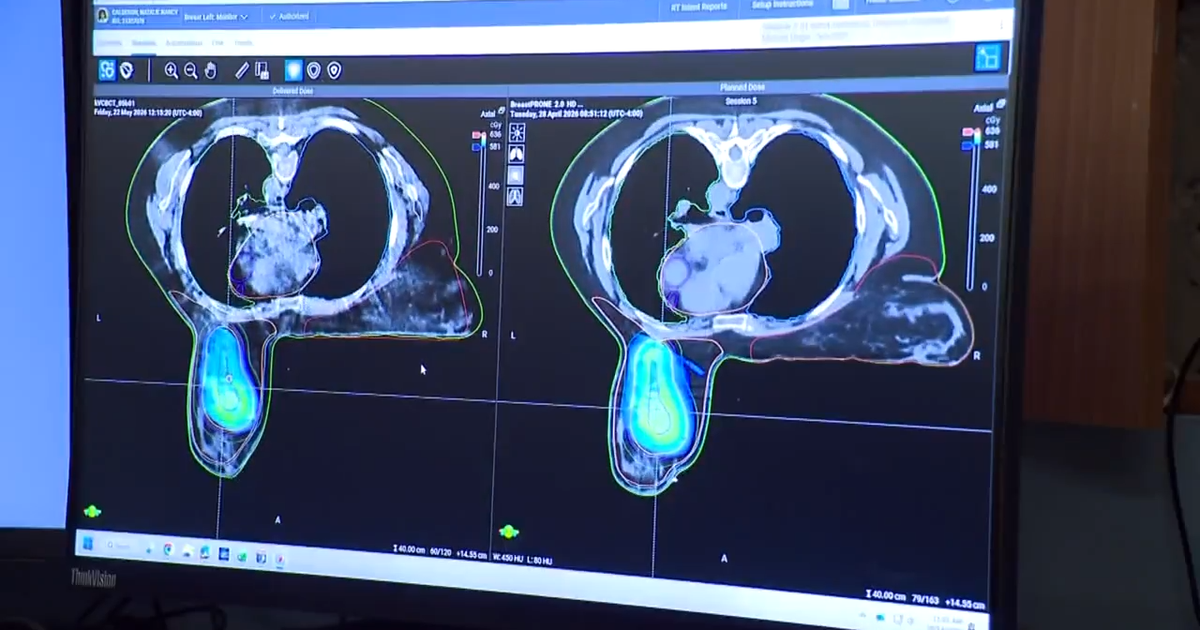
Task: Open Setup Instructions
Action: pyautogui.click(x=785, y=6)
